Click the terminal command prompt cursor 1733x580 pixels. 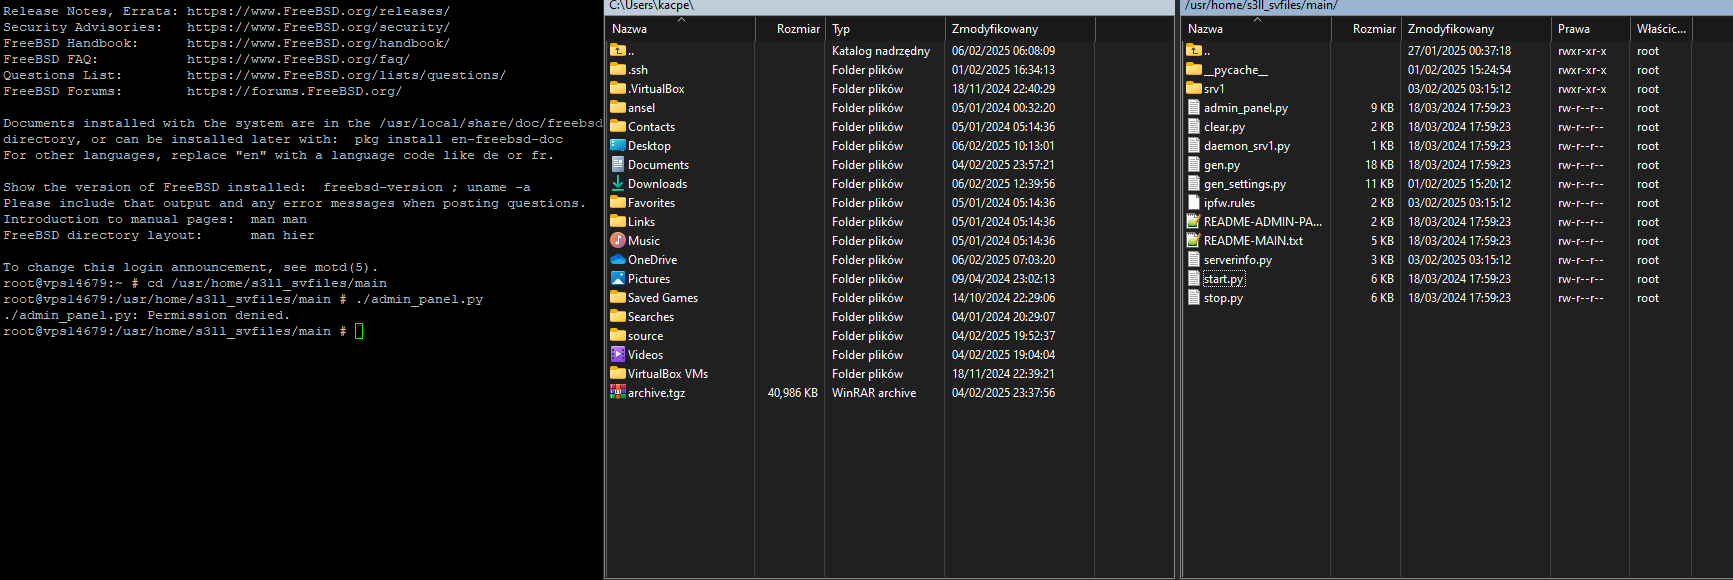click(359, 331)
